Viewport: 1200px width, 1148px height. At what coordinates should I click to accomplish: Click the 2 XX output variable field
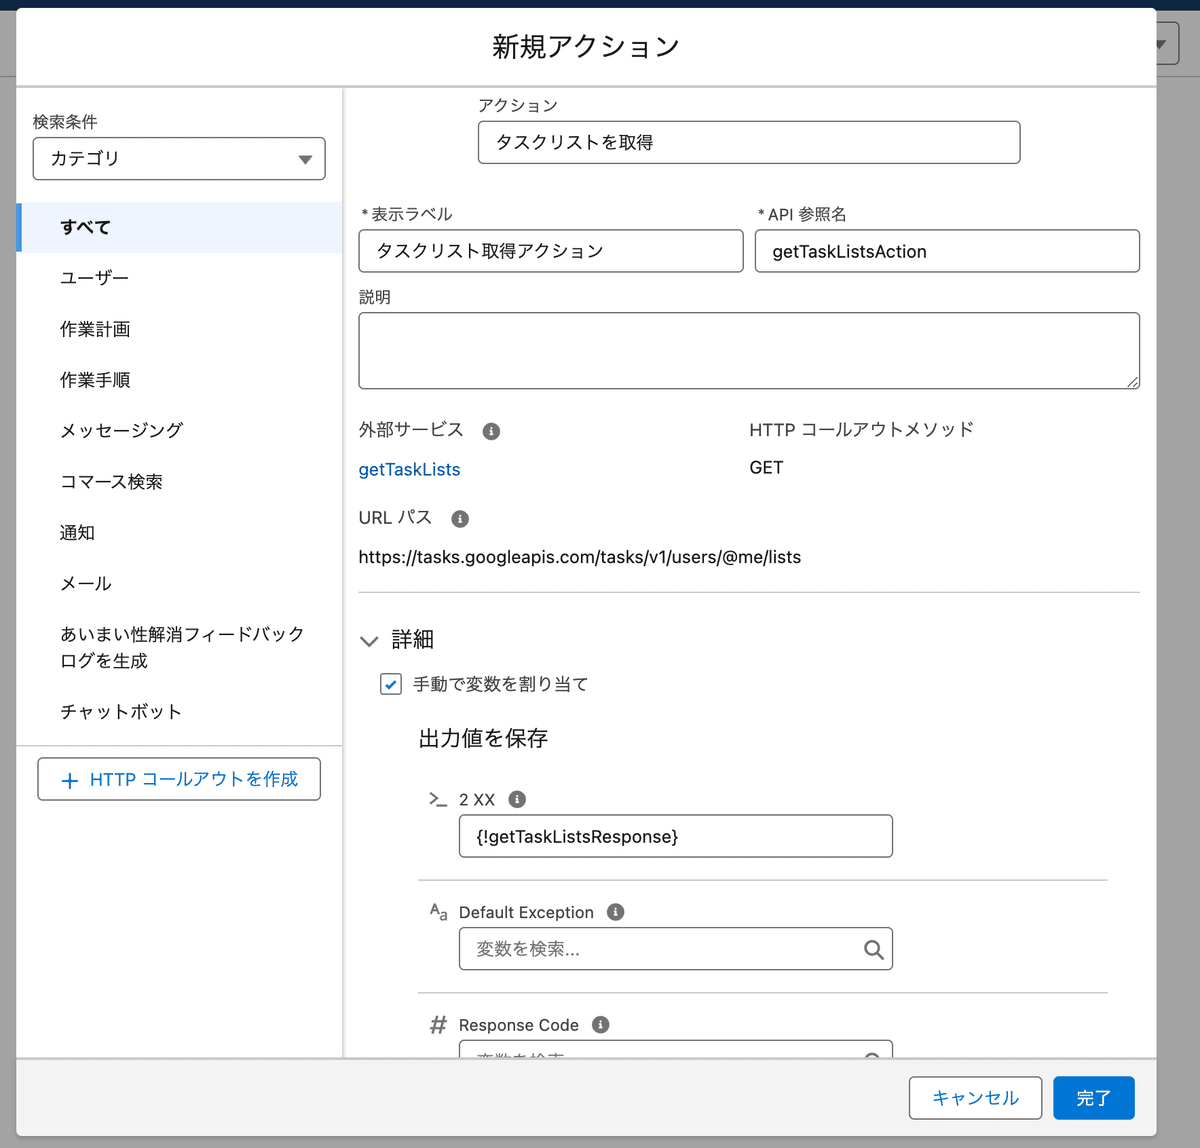676,836
